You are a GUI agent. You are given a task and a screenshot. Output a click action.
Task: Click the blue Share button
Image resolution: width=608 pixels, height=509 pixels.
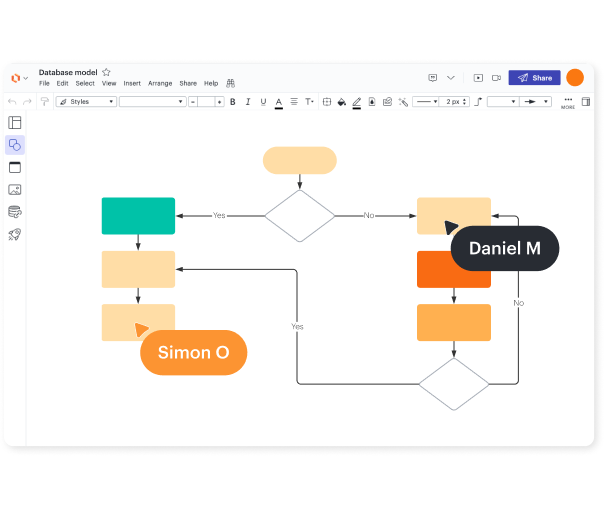534,78
